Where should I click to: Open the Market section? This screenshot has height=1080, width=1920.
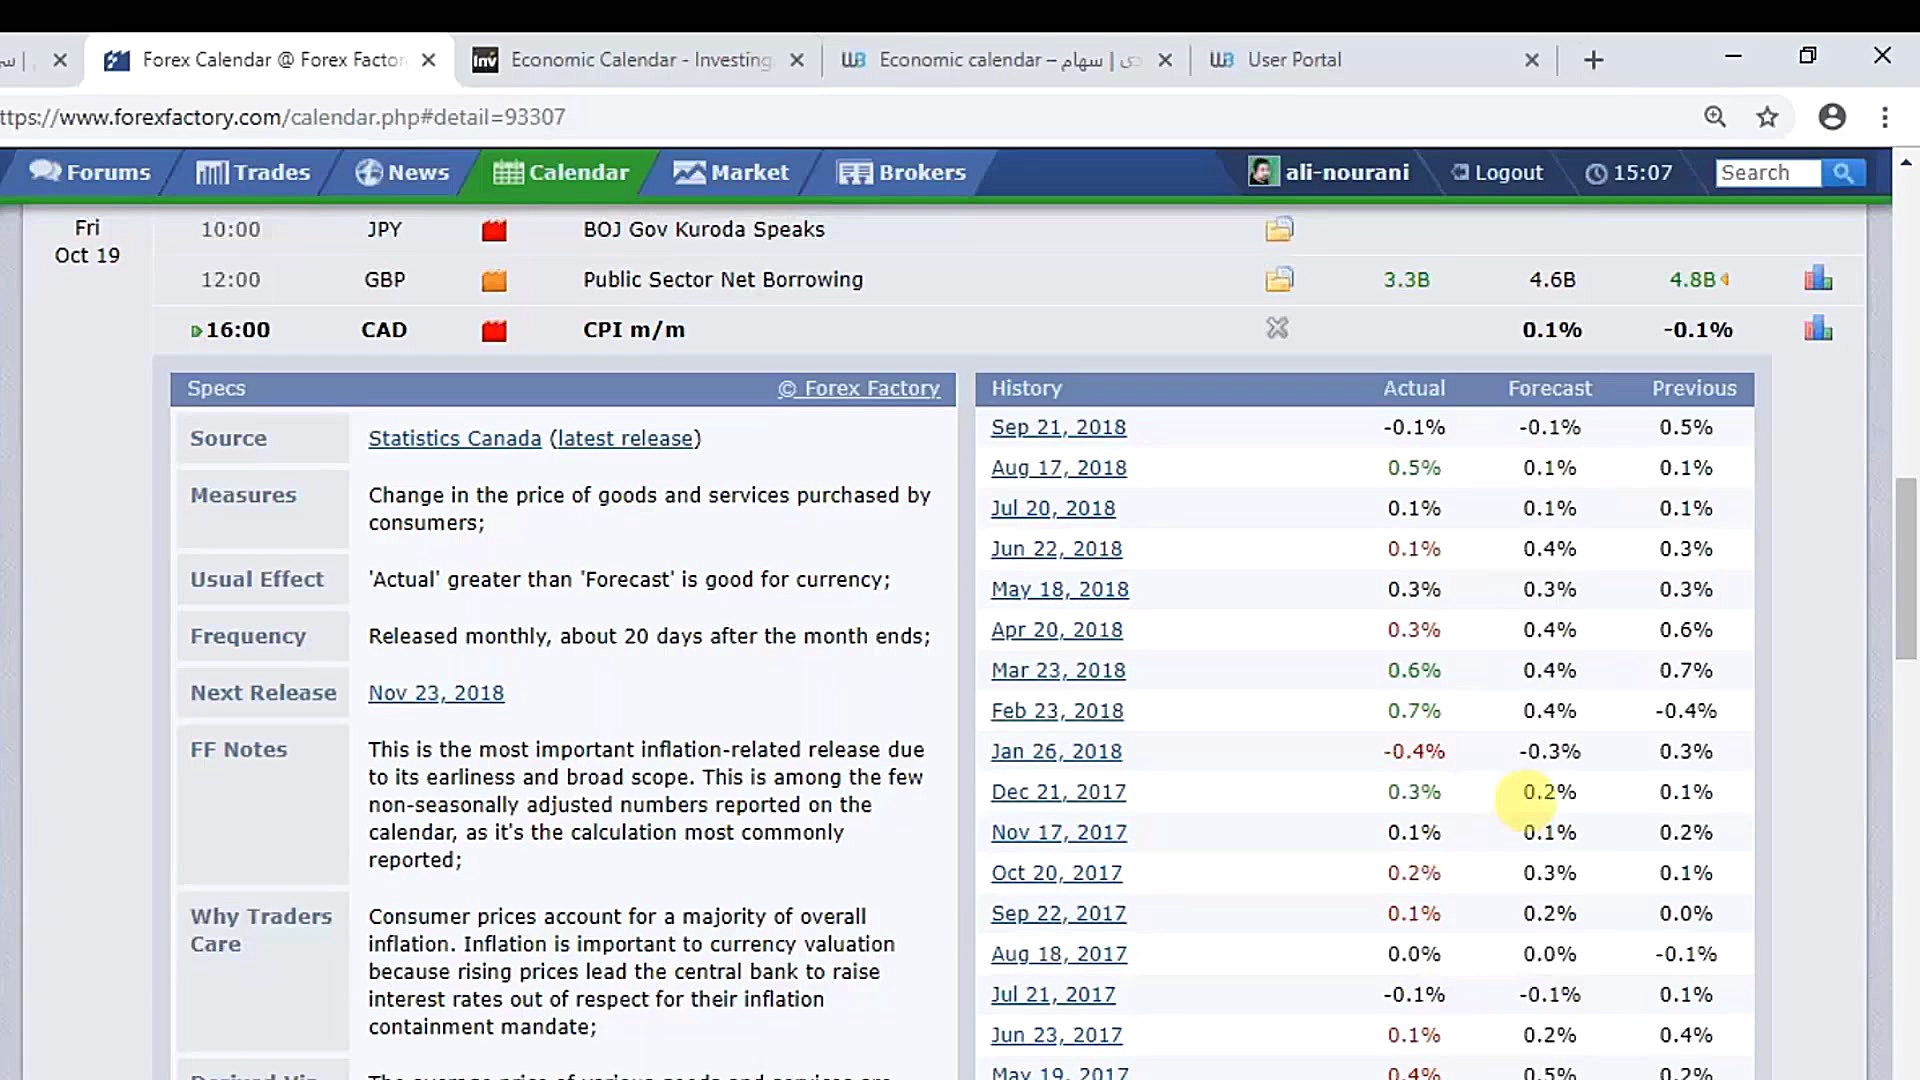pos(731,172)
